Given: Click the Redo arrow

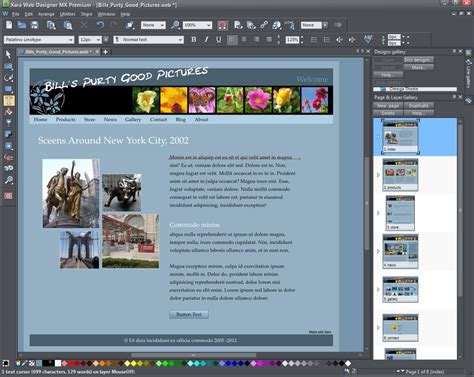Looking at the screenshot, I should coord(114,25).
